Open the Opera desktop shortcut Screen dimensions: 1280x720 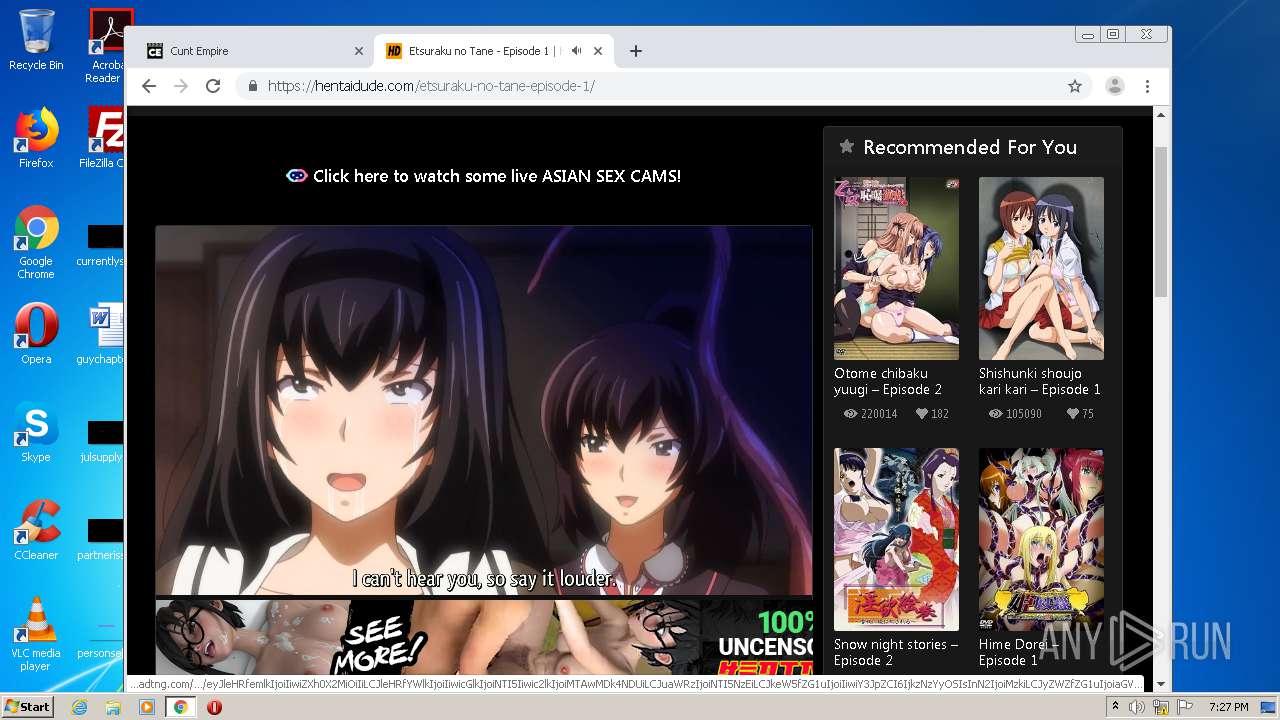[x=36, y=334]
